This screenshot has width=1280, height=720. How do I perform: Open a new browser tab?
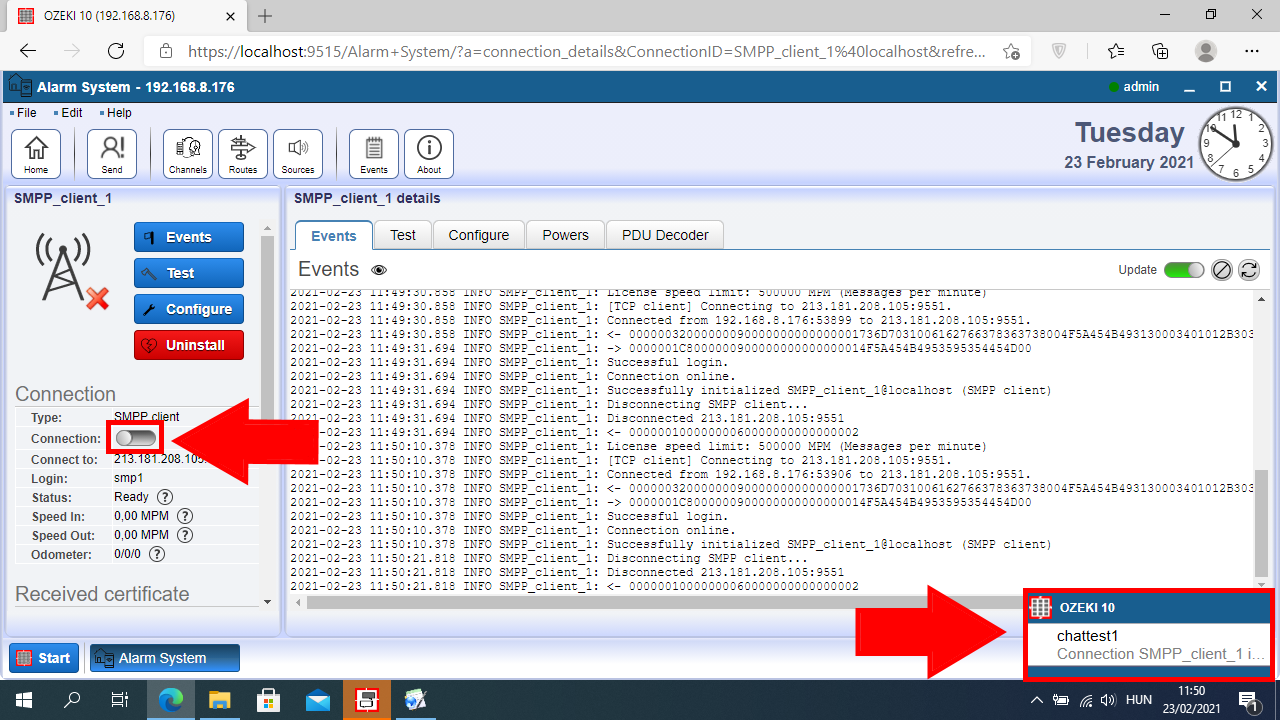[265, 16]
